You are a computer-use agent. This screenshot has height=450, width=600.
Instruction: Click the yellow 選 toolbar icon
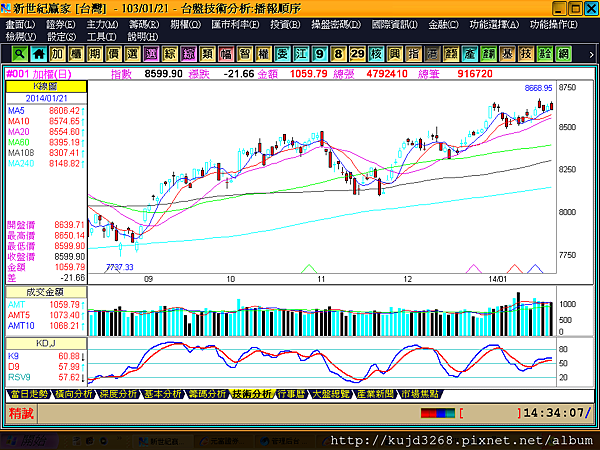click(132, 54)
